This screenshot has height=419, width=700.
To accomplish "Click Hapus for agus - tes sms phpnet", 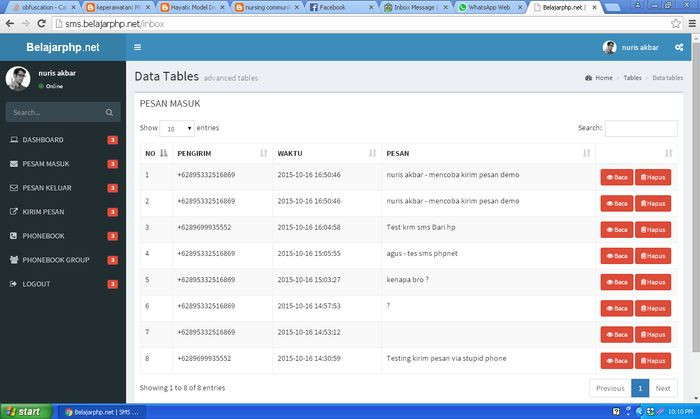I will pos(653,256).
